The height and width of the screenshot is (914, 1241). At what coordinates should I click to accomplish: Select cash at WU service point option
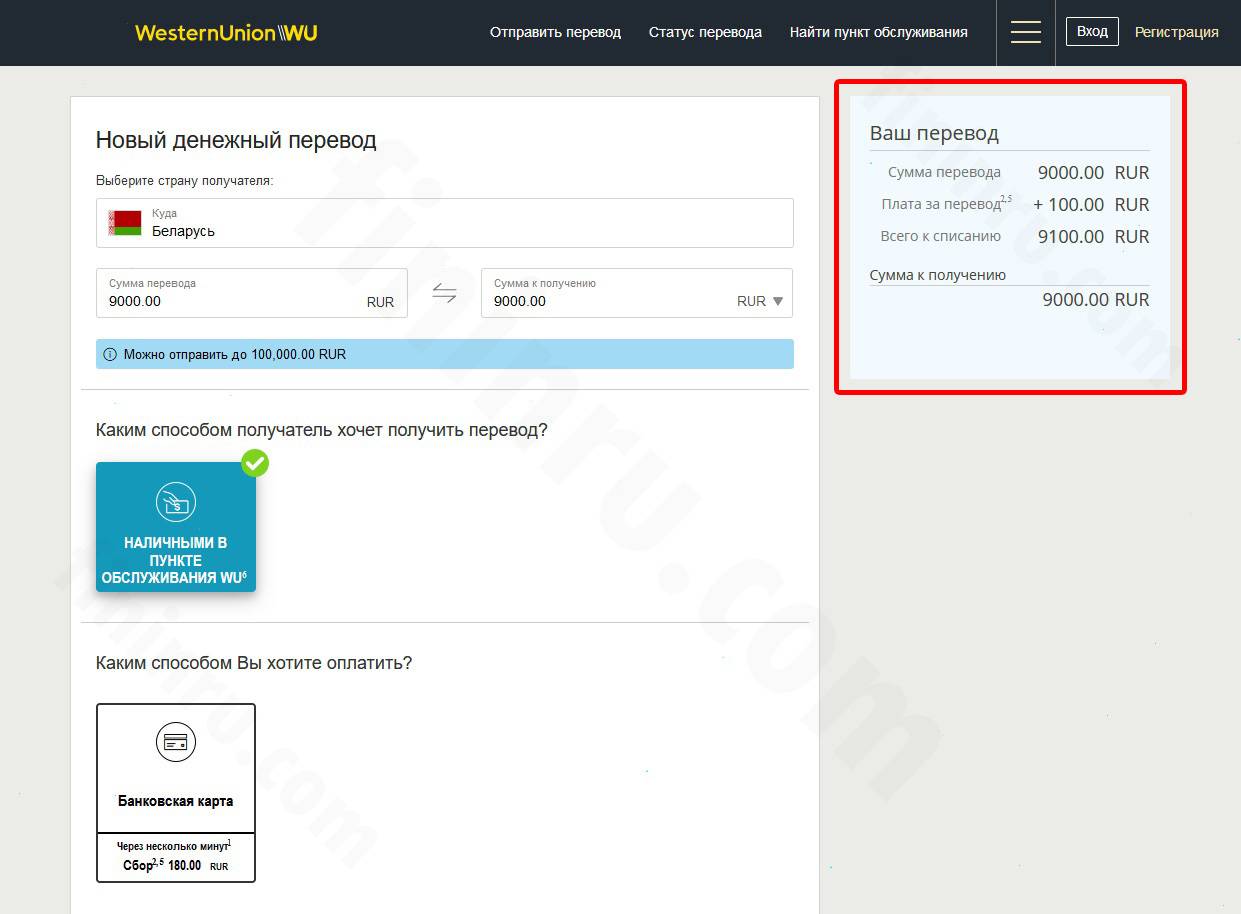(x=176, y=527)
